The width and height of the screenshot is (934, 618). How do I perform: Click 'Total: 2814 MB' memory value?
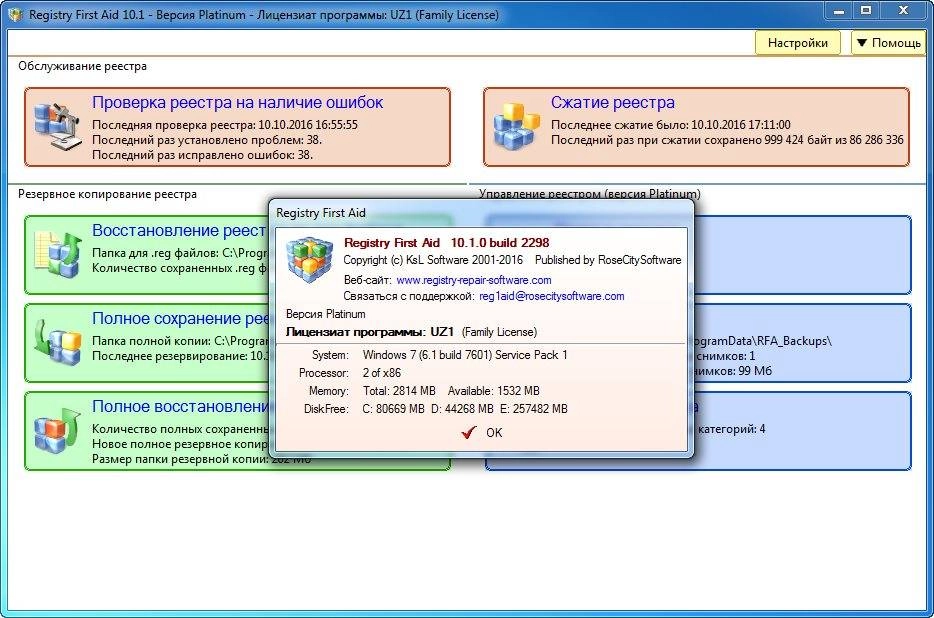399,391
